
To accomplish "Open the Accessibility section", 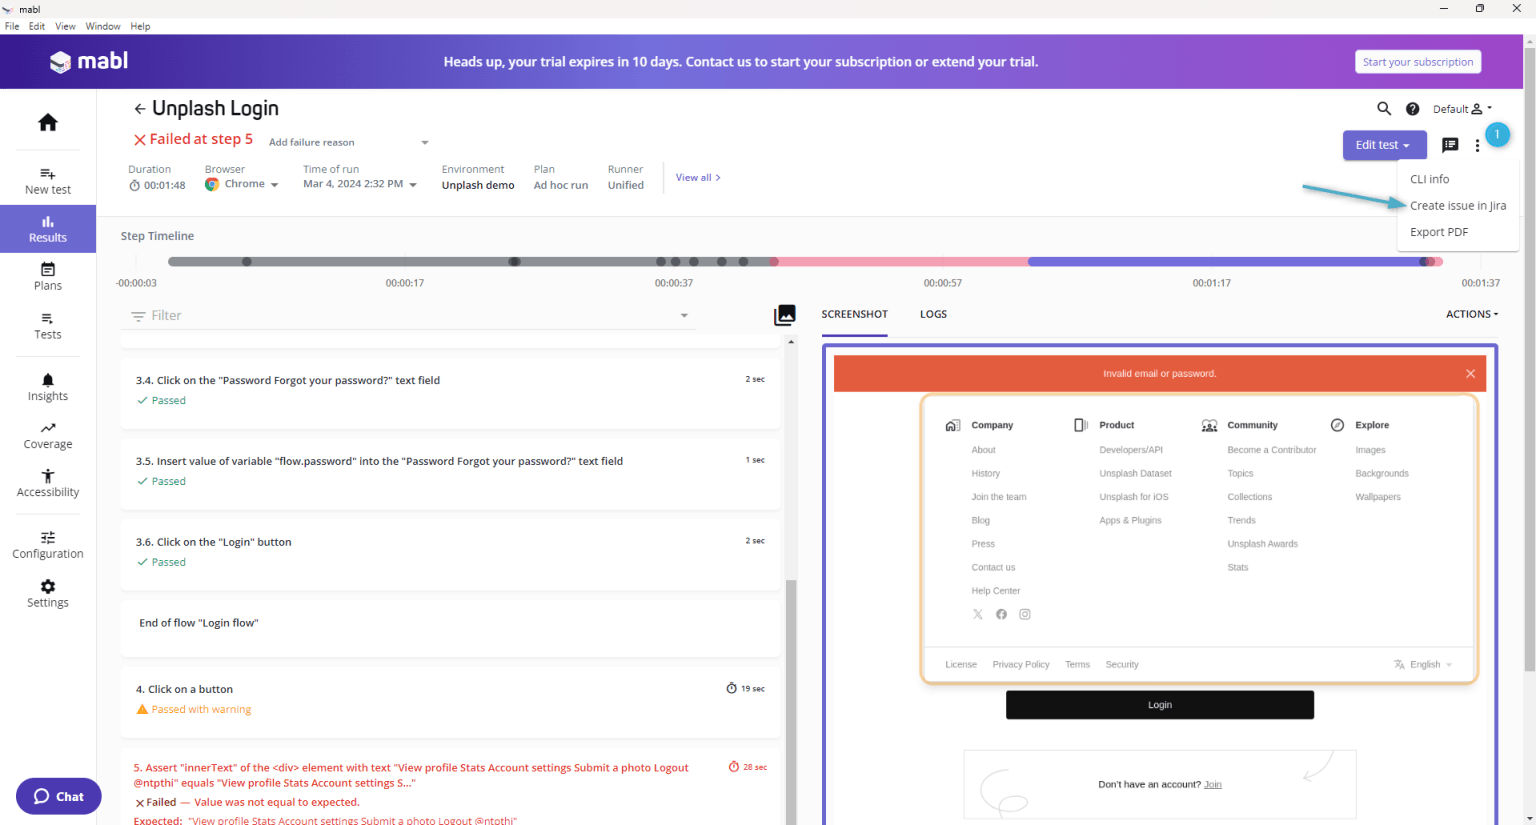I will (47, 483).
